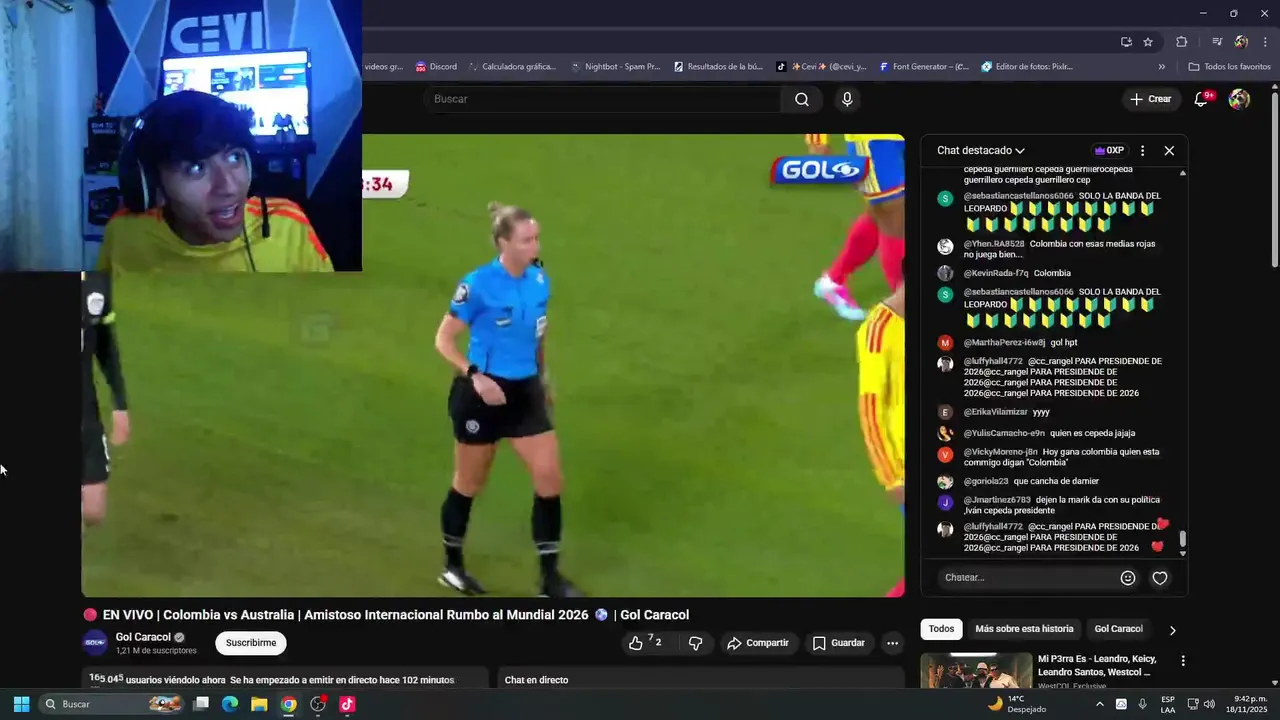Focus the YouTube Buscar search field
Image resolution: width=1280 pixels, height=720 pixels.
(x=603, y=99)
